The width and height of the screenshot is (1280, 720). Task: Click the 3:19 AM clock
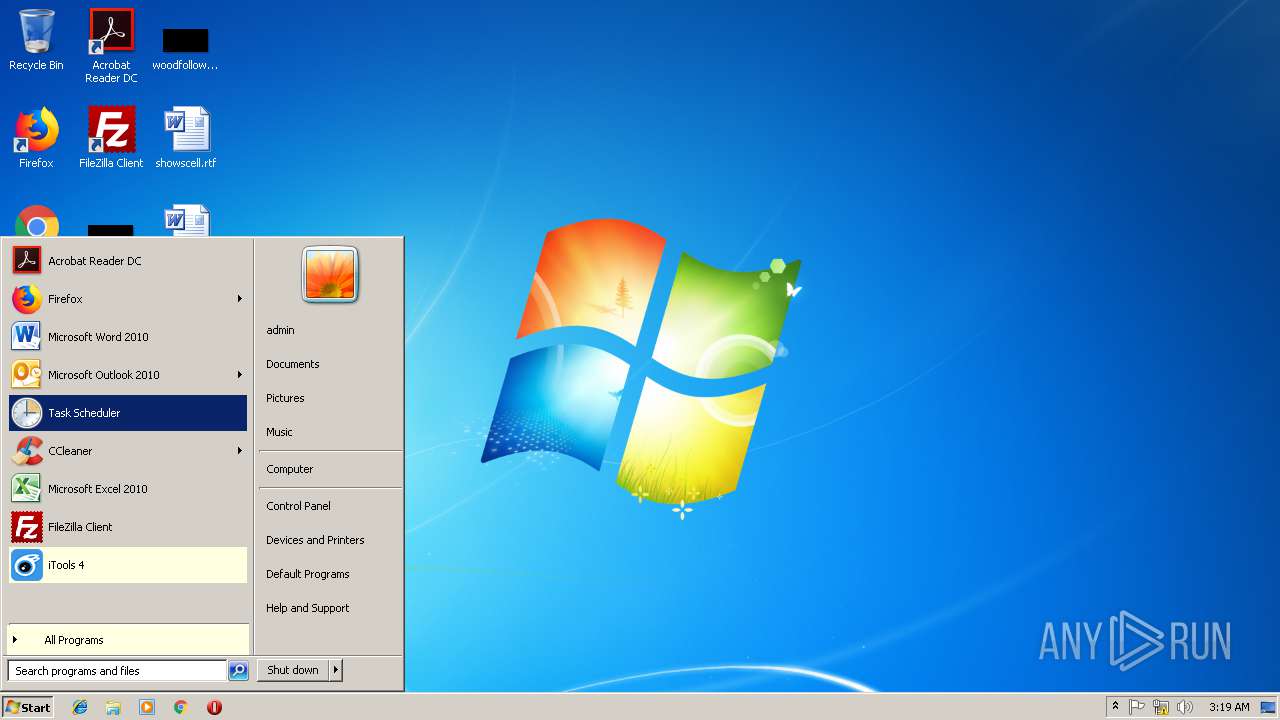(x=1229, y=707)
